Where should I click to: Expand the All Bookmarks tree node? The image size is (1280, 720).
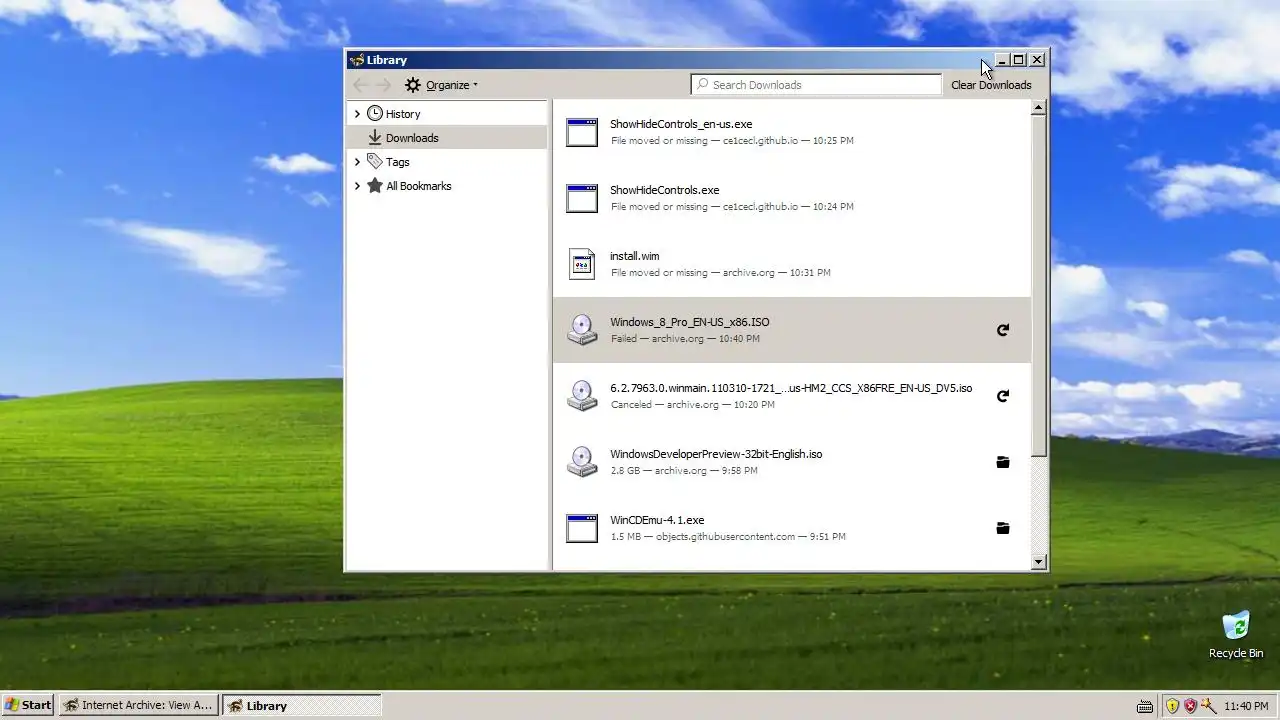(x=357, y=186)
